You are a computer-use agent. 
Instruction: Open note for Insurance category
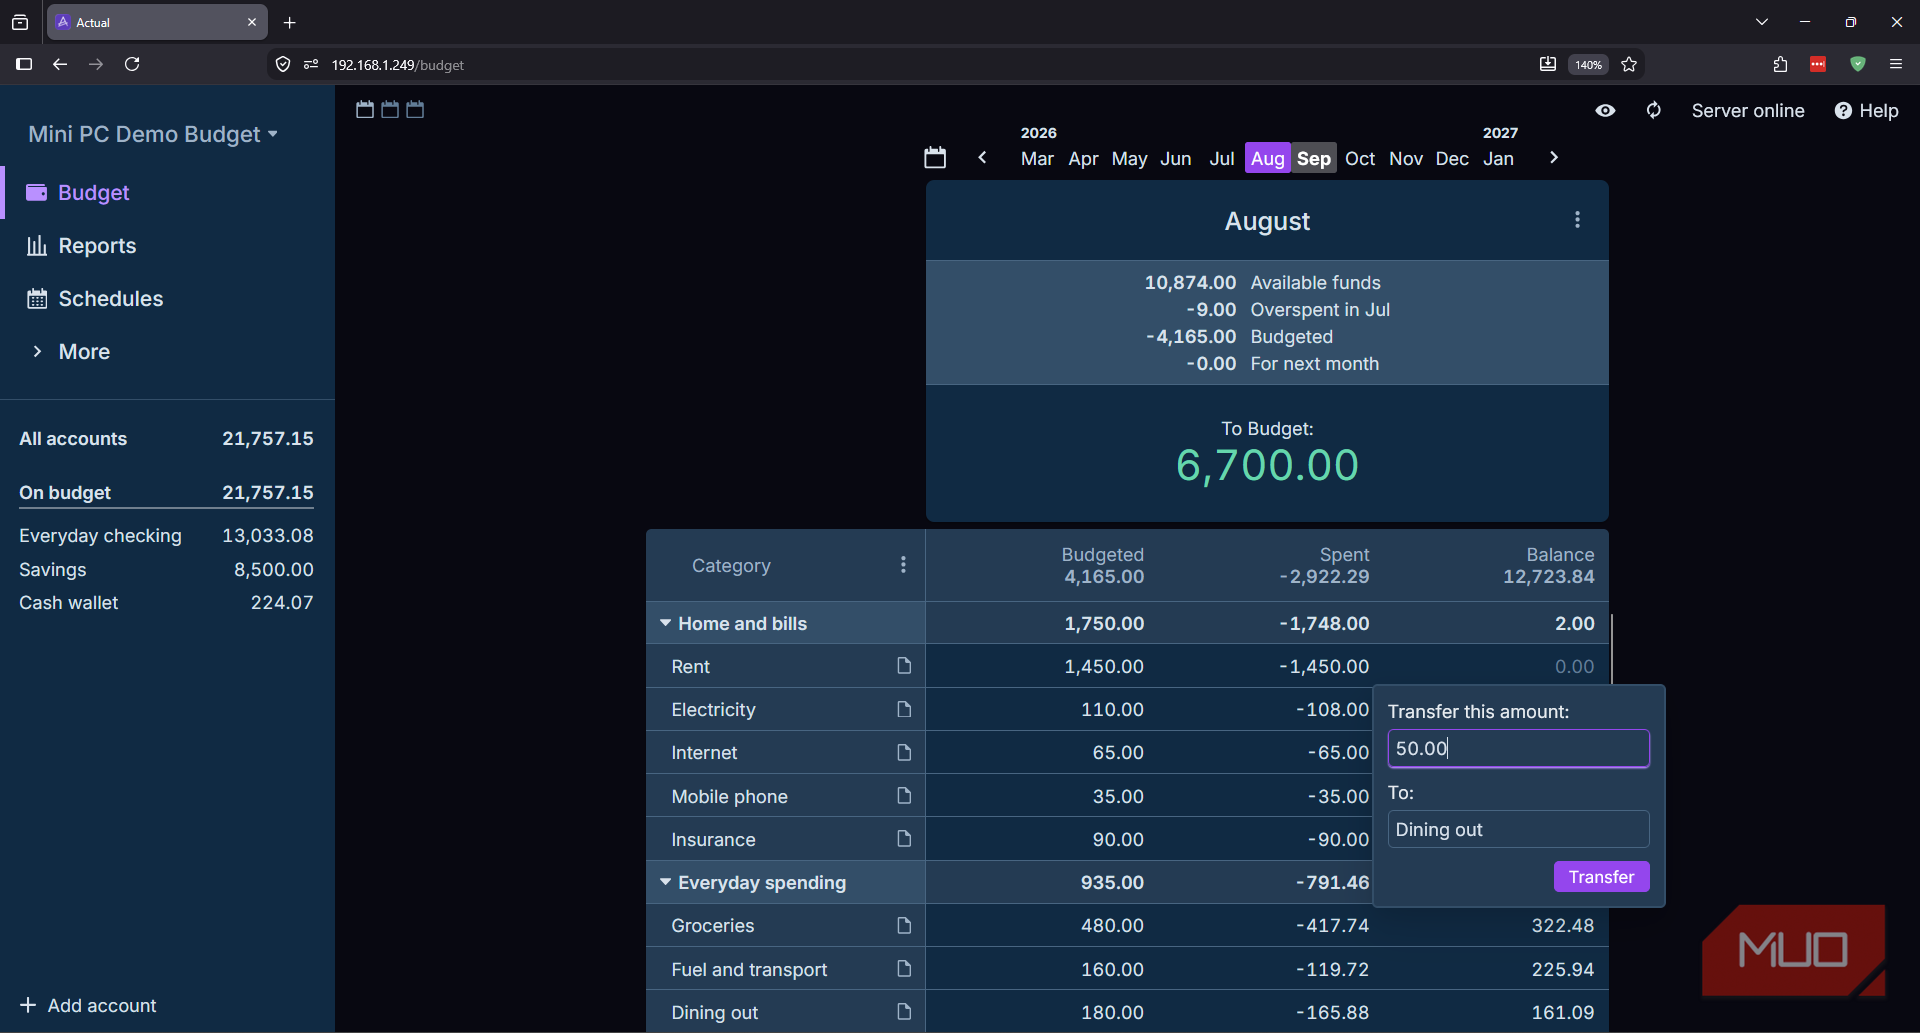click(x=904, y=839)
